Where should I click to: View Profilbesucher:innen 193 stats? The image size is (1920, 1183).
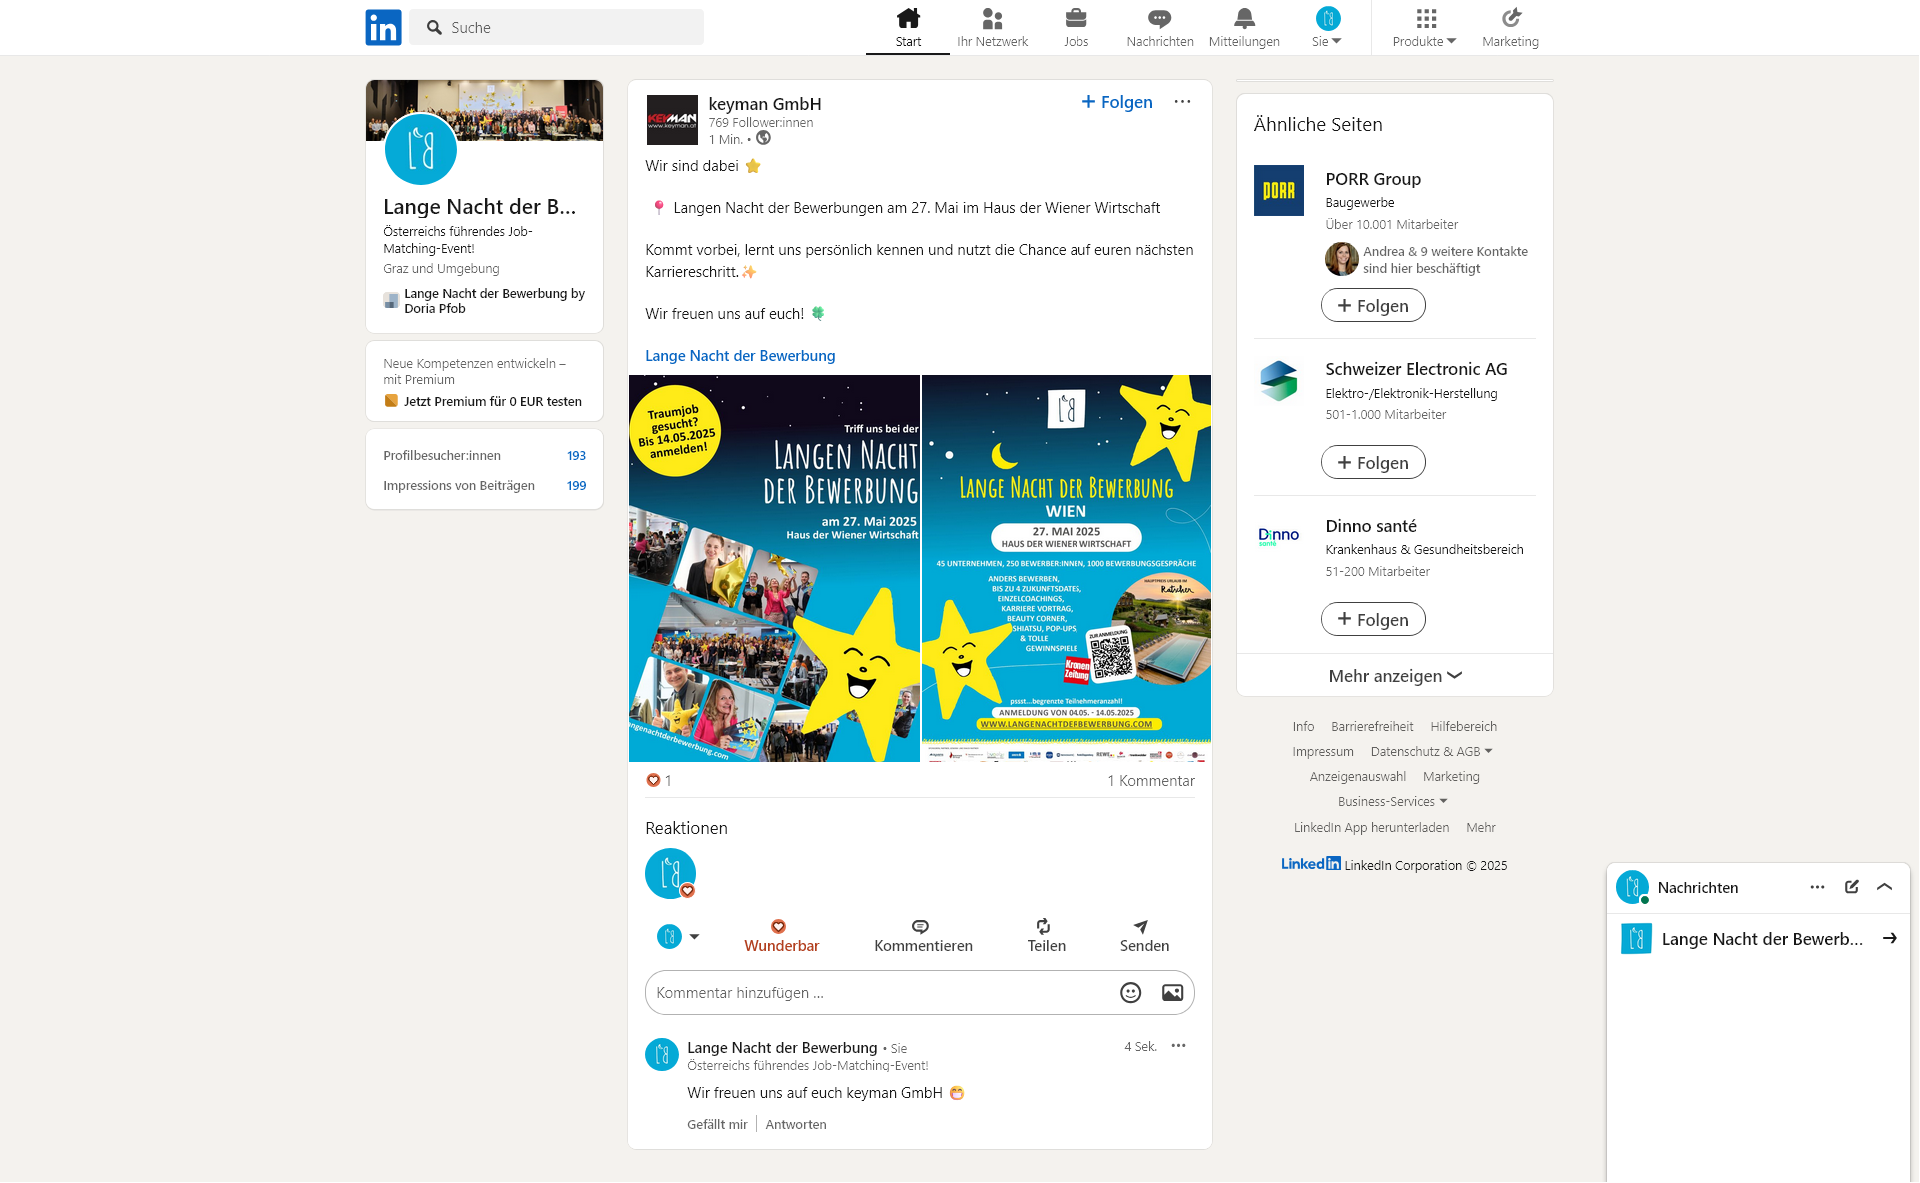click(484, 455)
